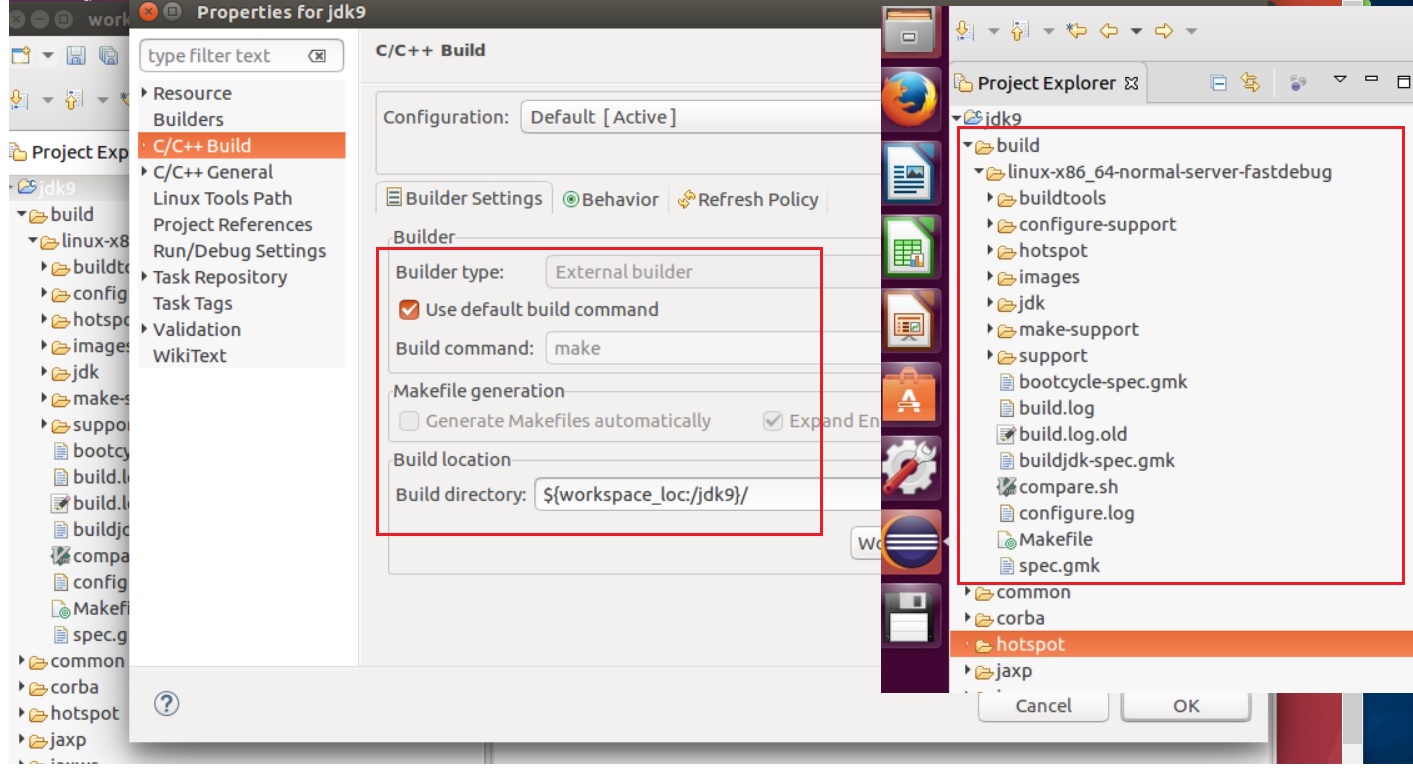This screenshot has width=1413, height=780.
Task: Toggle the Use default build command checkbox
Action: pyautogui.click(x=408, y=309)
